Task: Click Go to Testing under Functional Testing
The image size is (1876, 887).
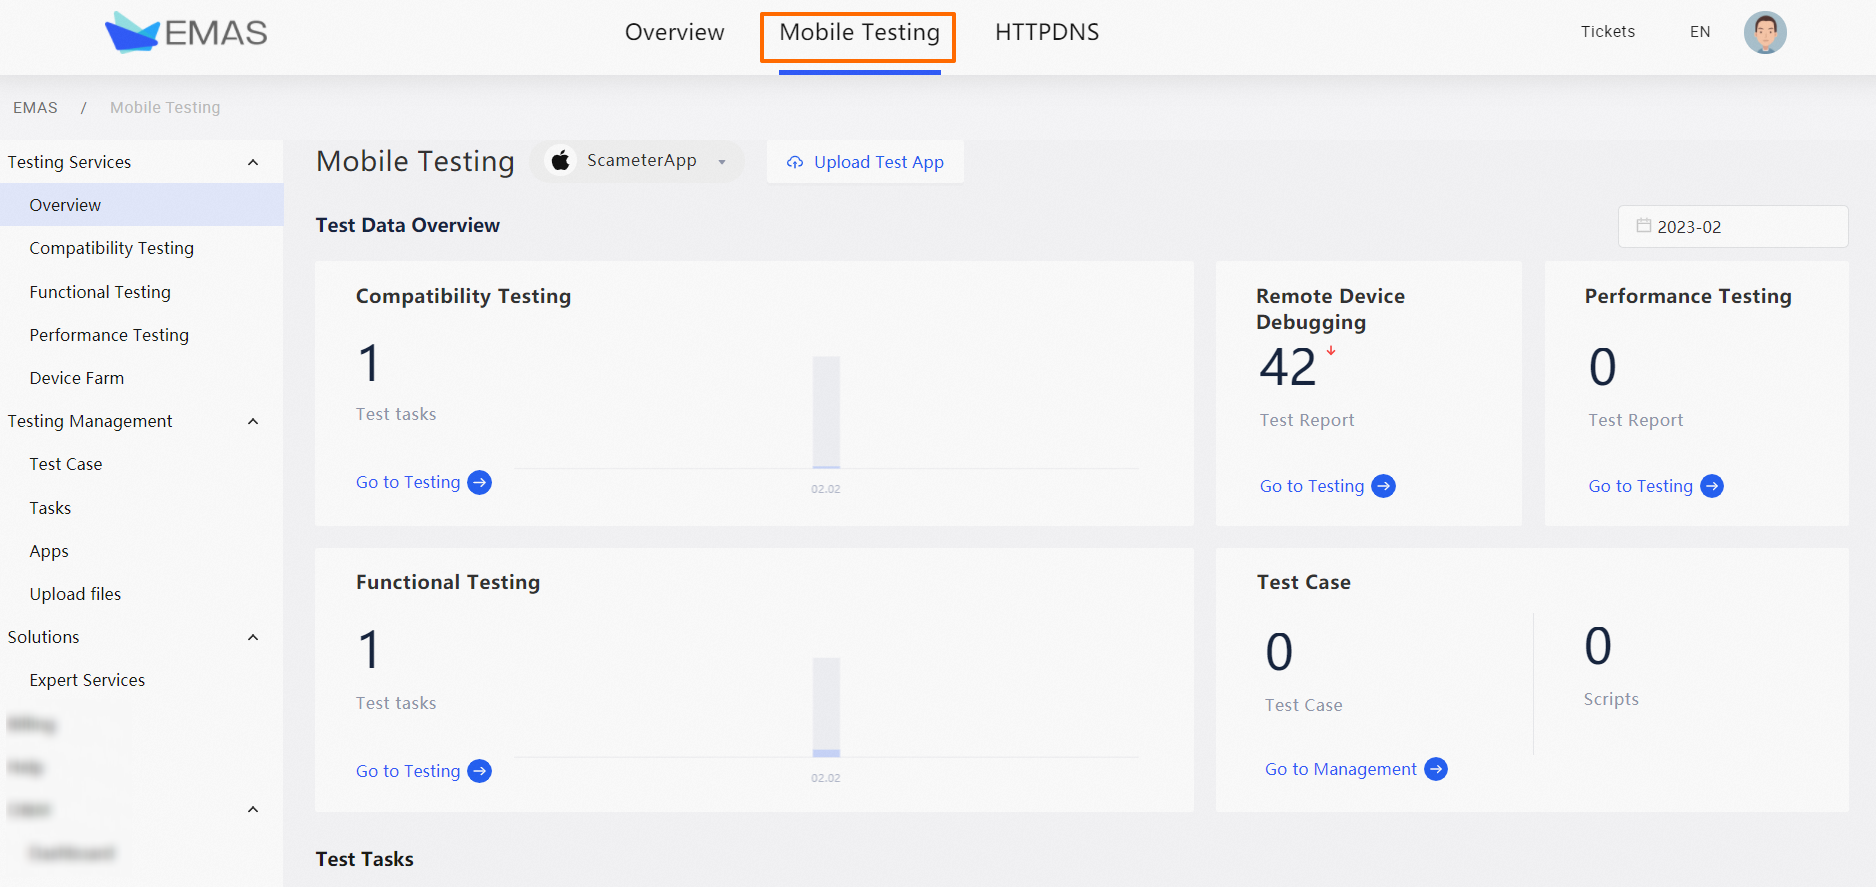Action: (x=408, y=771)
